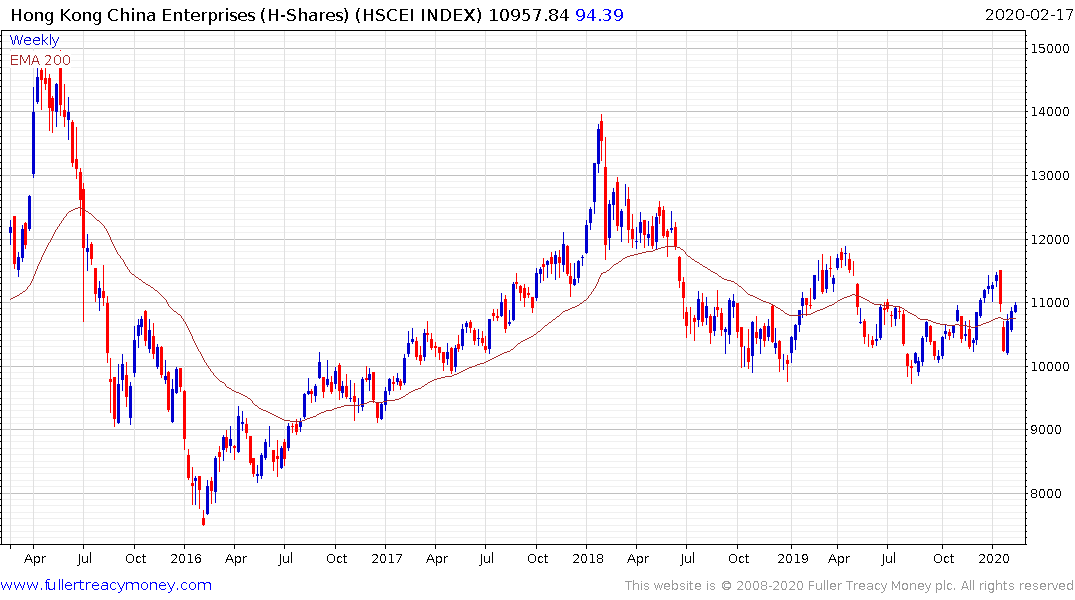Open the www.fullertreacymoney.com link
This screenshot has height=600, width=1075.
point(106,585)
